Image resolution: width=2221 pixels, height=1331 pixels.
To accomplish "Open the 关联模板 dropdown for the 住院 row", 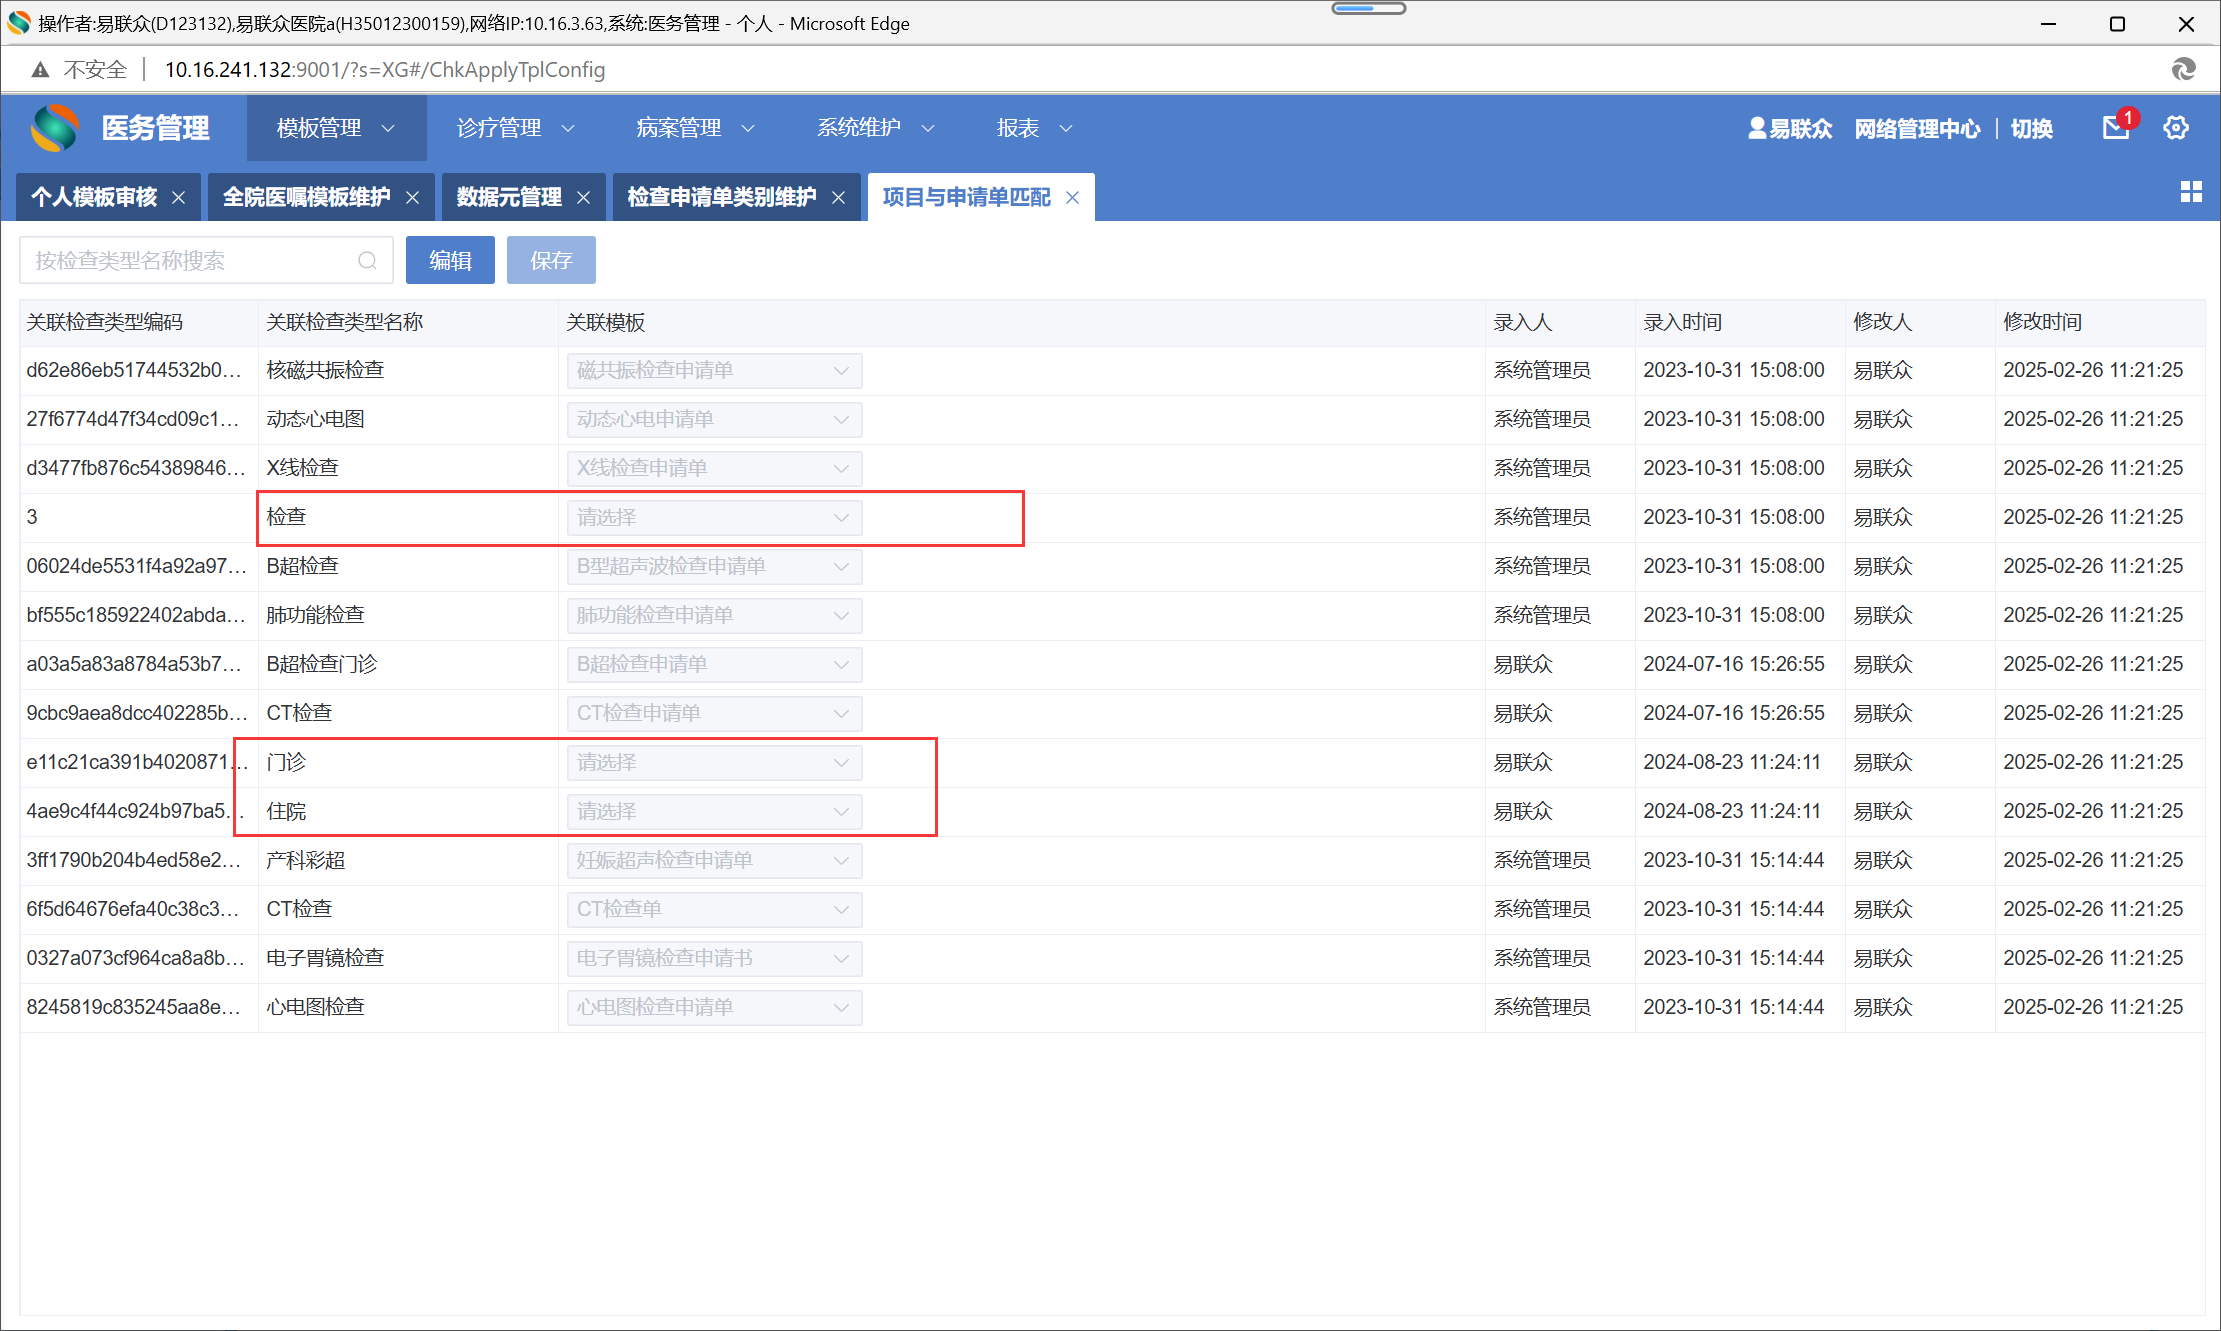I will [714, 812].
